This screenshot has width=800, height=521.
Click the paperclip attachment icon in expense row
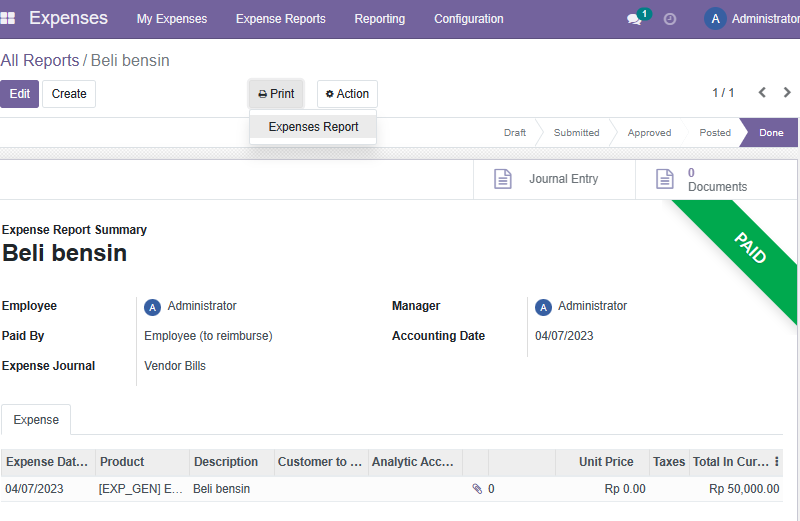tap(477, 489)
